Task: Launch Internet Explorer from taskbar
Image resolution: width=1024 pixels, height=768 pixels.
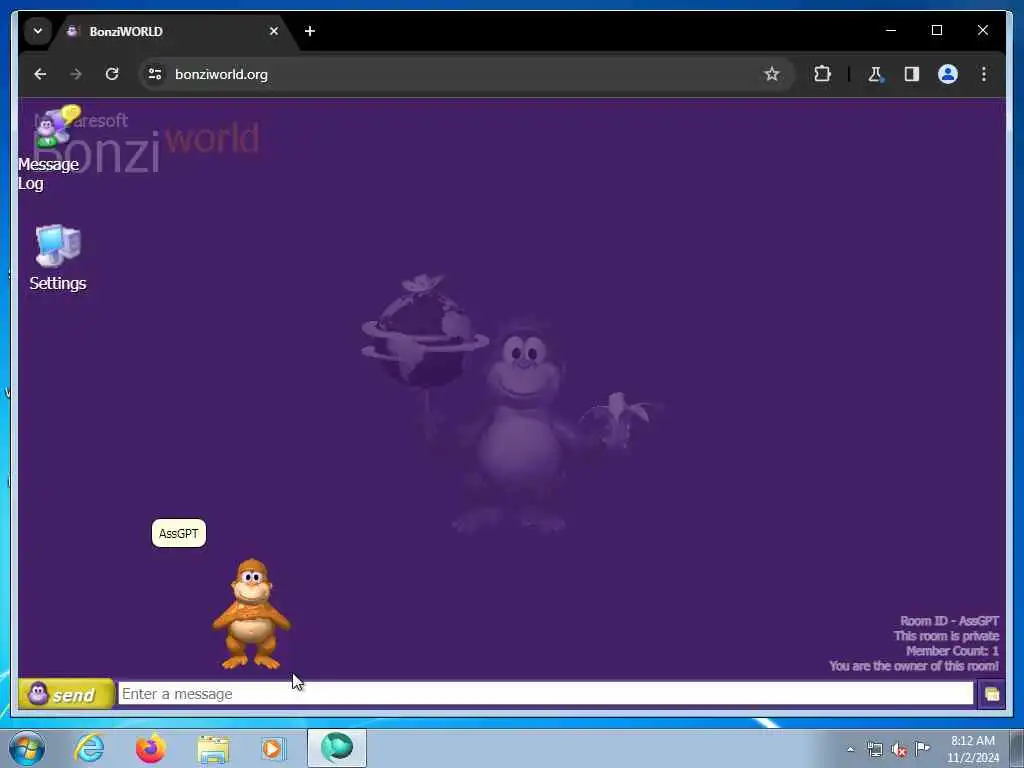Action: tap(89, 748)
